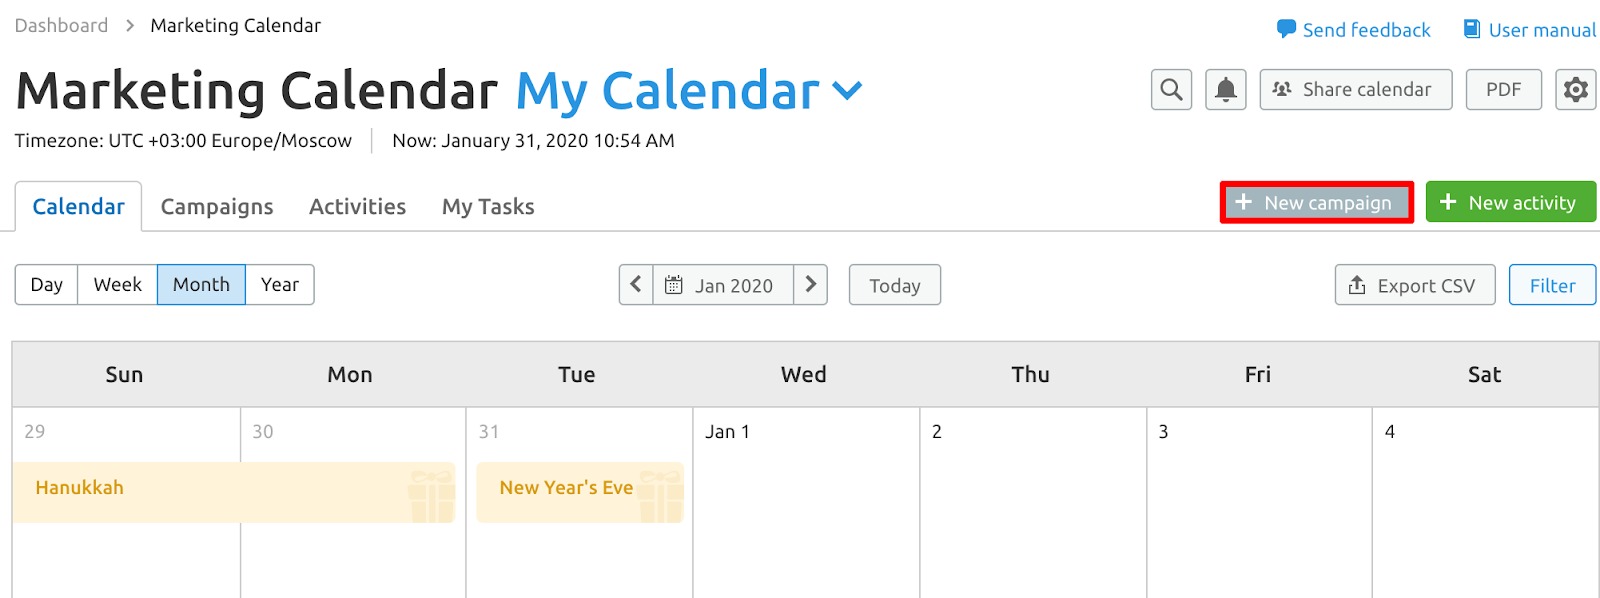Viewport: 1600px width, 598px height.
Task: Switch view to Day
Action: 46,285
